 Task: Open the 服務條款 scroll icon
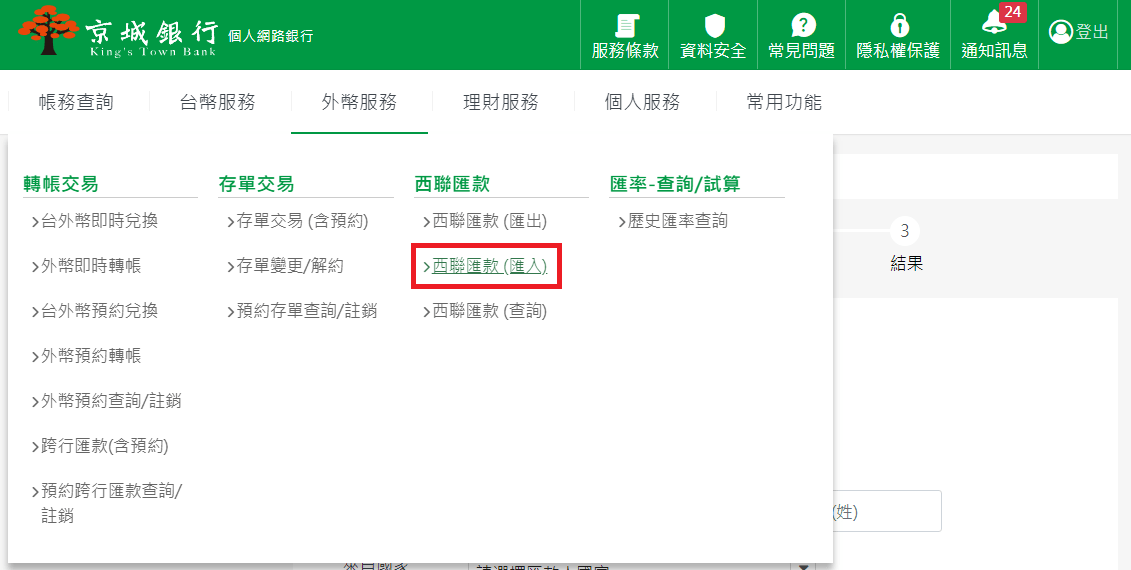pos(625,25)
